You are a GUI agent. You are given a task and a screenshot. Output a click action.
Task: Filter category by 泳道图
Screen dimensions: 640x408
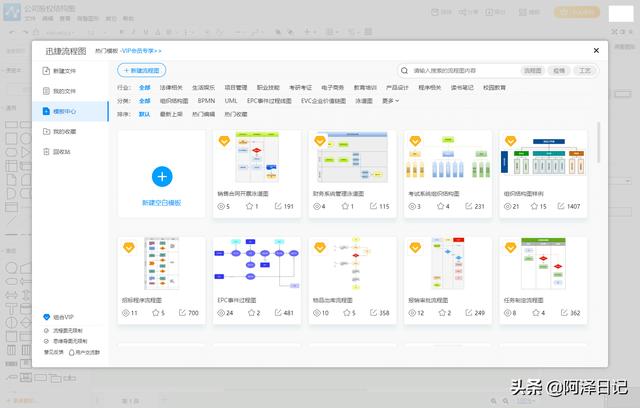(x=364, y=101)
